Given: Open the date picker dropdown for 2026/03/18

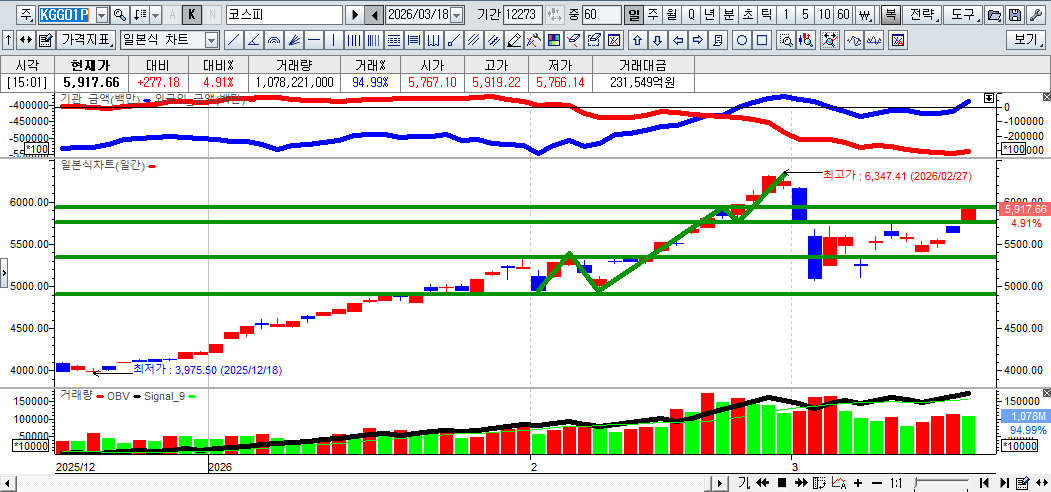Looking at the screenshot, I should [457, 15].
